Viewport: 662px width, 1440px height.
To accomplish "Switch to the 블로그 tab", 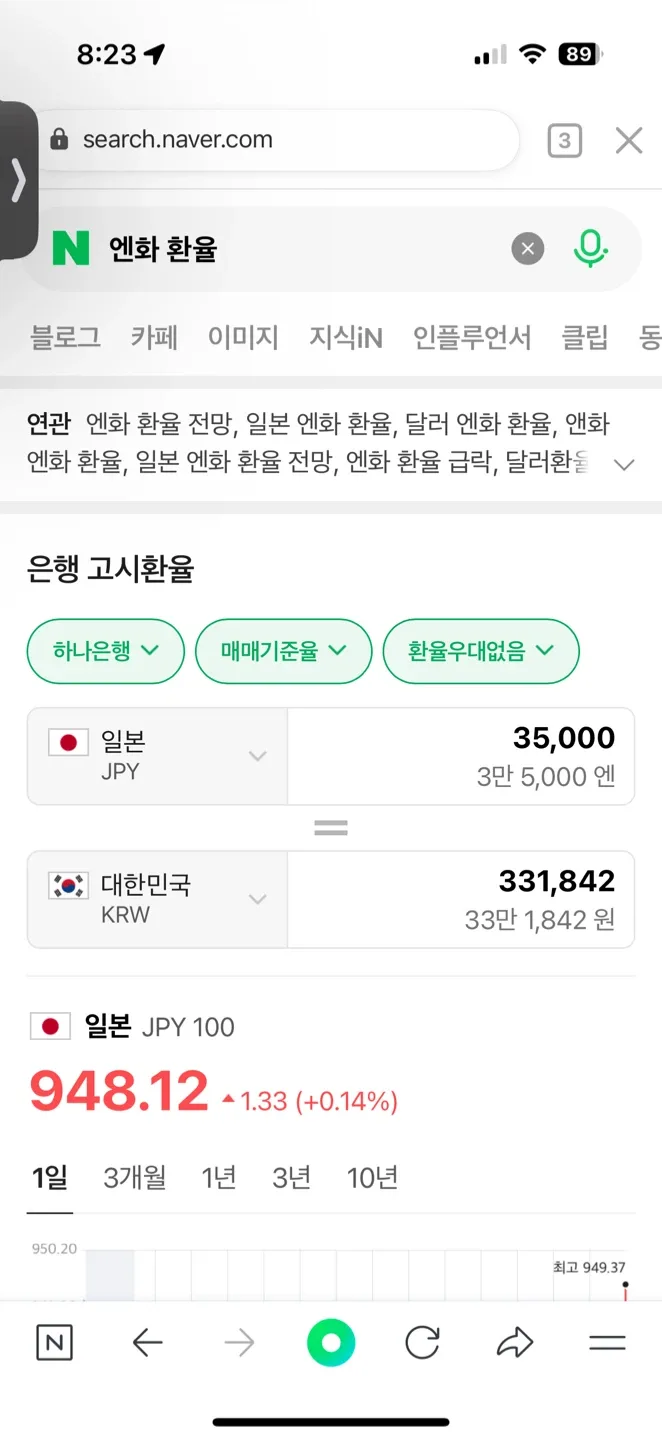I will 66,337.
